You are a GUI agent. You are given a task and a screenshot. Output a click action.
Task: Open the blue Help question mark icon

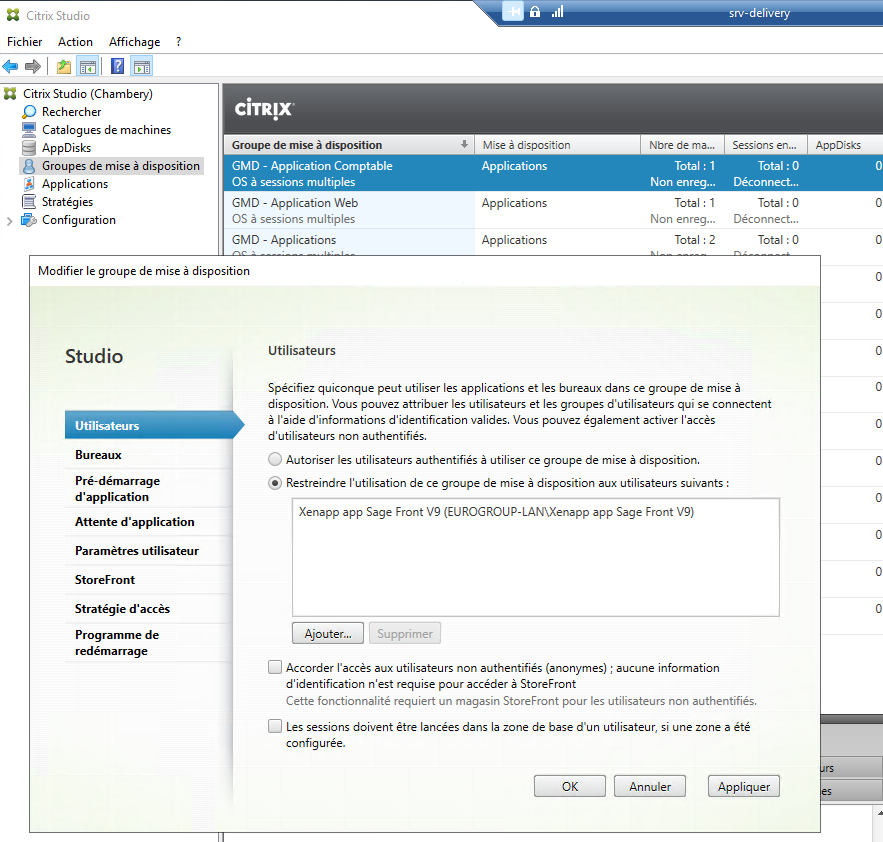(x=117, y=66)
